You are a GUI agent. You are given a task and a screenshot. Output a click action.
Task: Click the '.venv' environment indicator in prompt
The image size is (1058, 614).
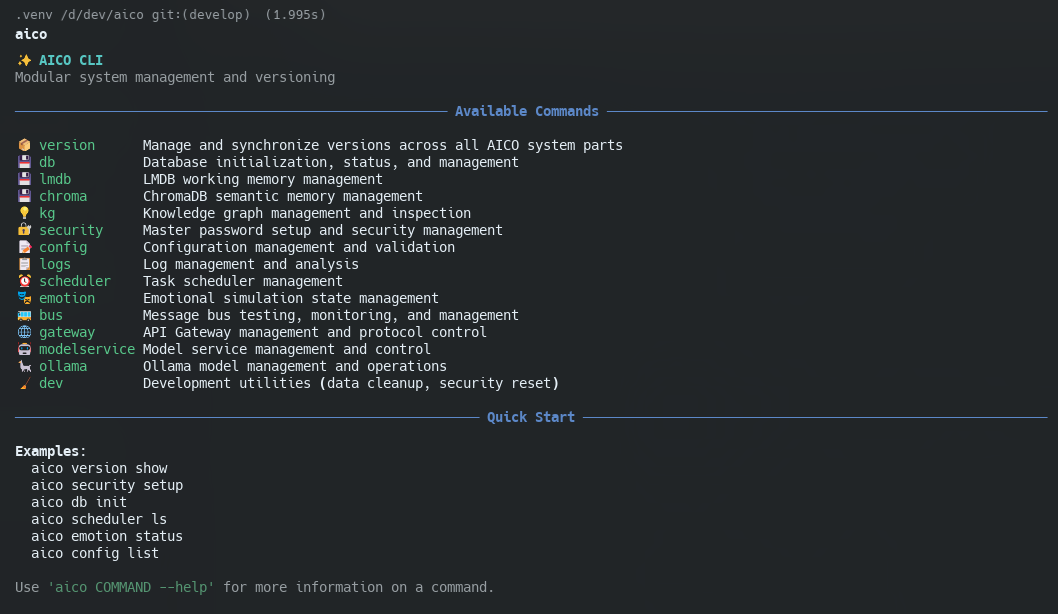click(34, 14)
